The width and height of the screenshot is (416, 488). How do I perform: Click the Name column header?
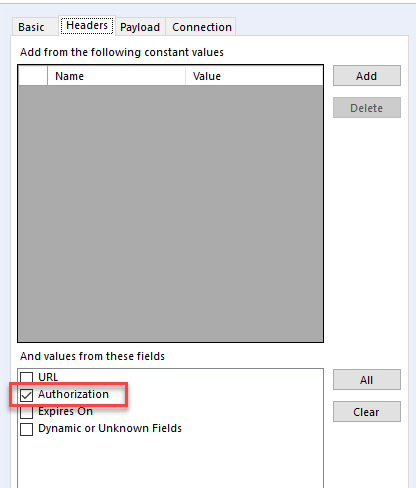coord(116,76)
